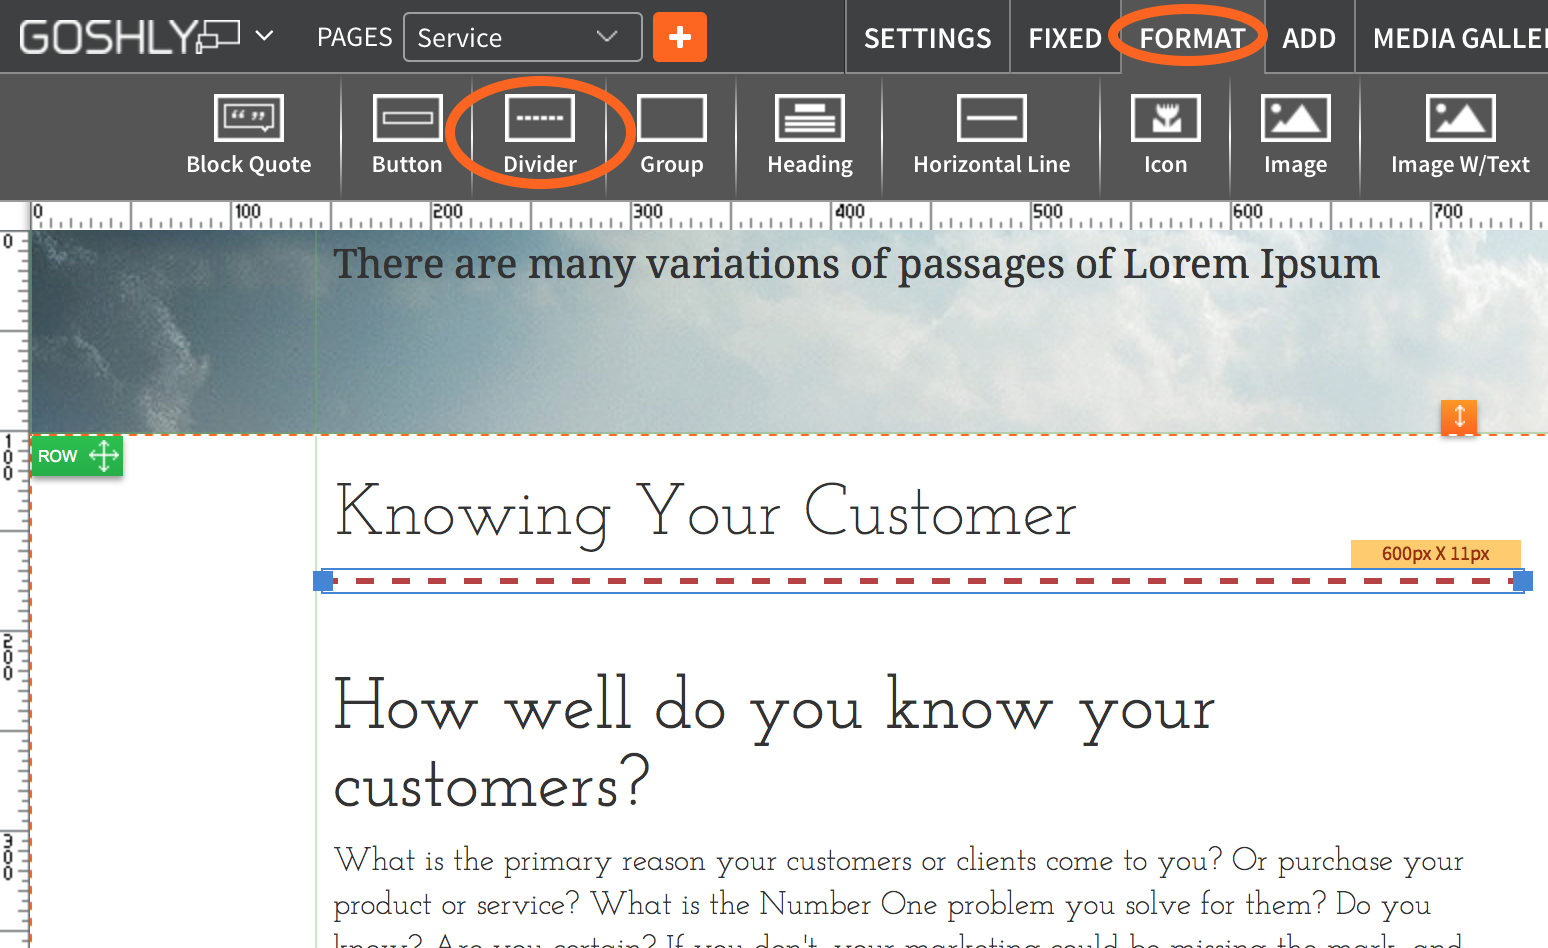Choose the Icon element tool
1548x948 pixels.
click(1165, 135)
